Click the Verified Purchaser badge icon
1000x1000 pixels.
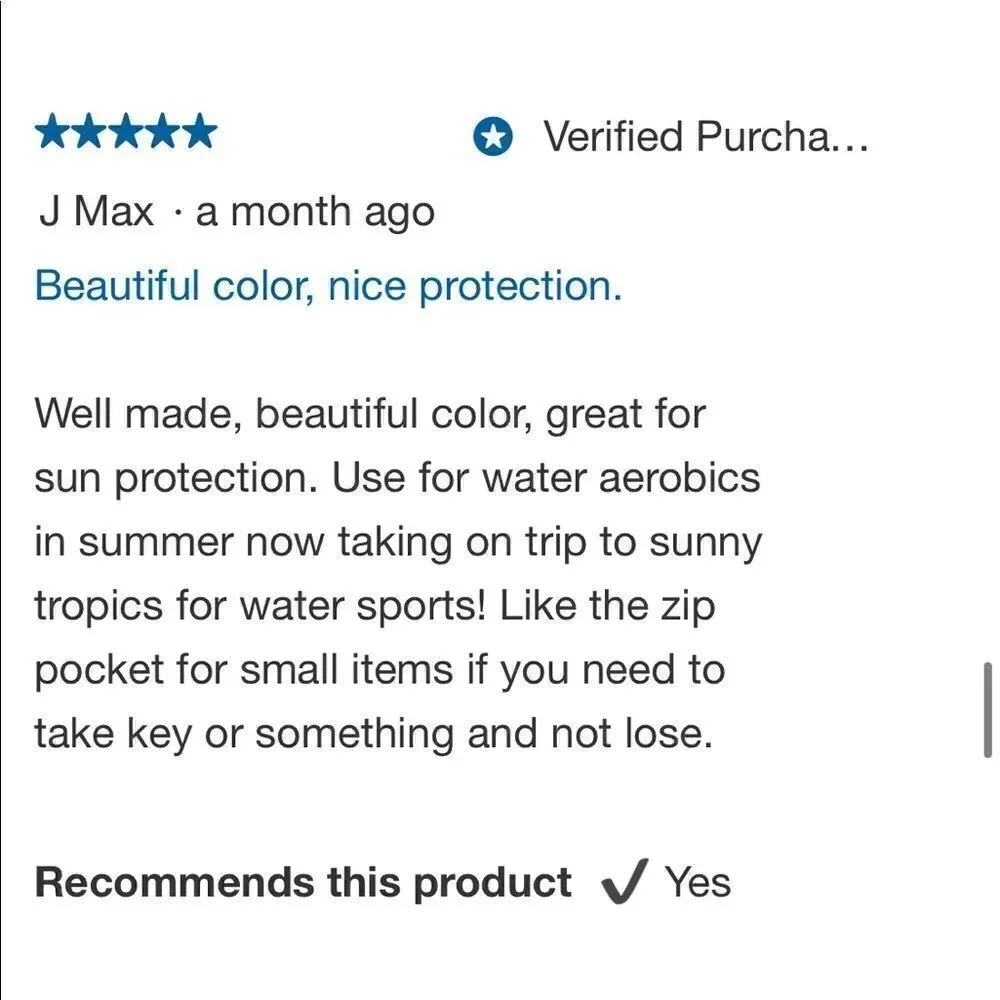[492, 136]
